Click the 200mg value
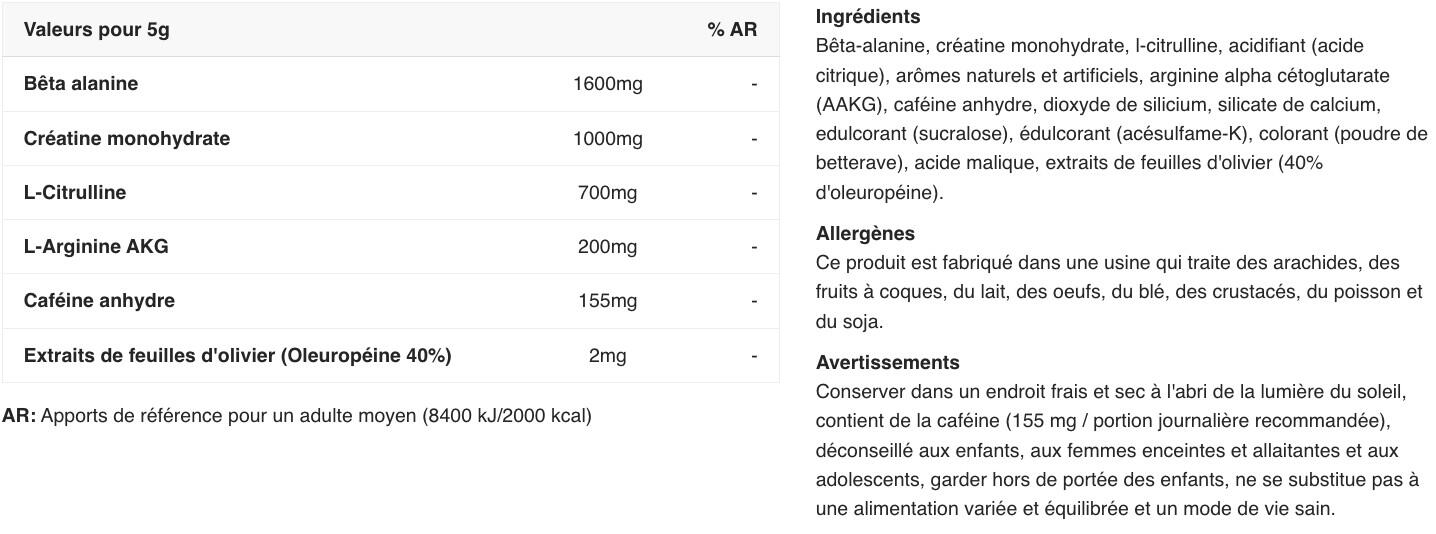The width and height of the screenshot is (1436, 534). pyautogui.click(x=607, y=247)
